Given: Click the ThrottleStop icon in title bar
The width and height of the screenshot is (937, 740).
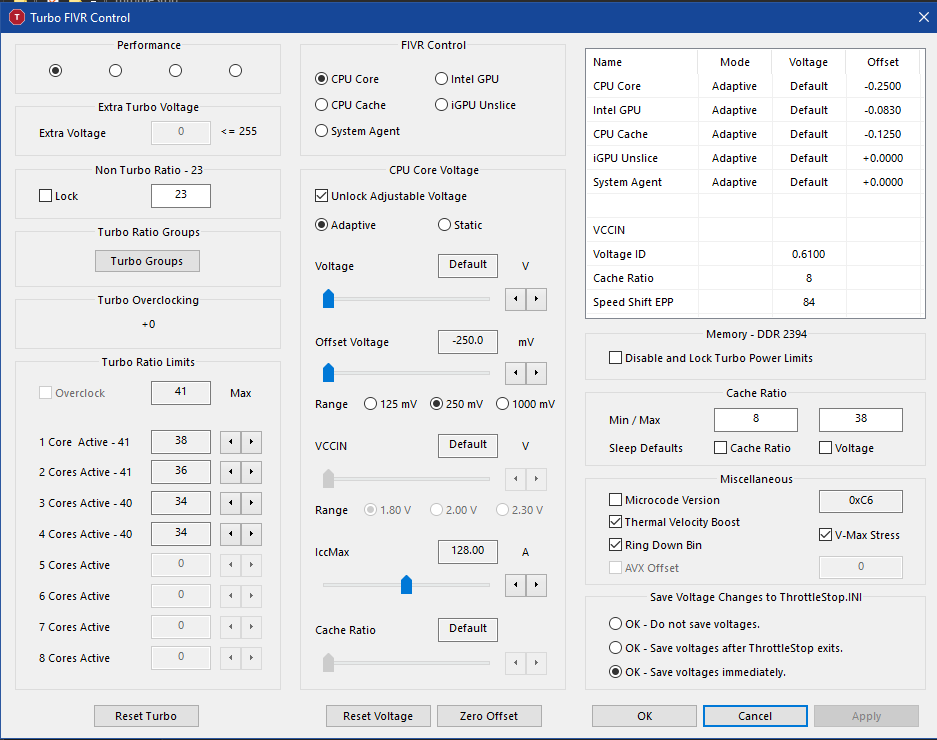Looking at the screenshot, I should point(17,17).
